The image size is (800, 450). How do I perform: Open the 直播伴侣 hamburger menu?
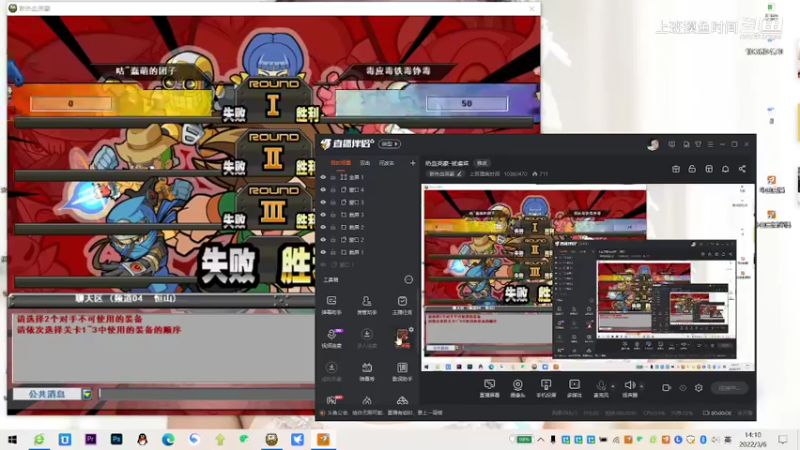[710, 144]
